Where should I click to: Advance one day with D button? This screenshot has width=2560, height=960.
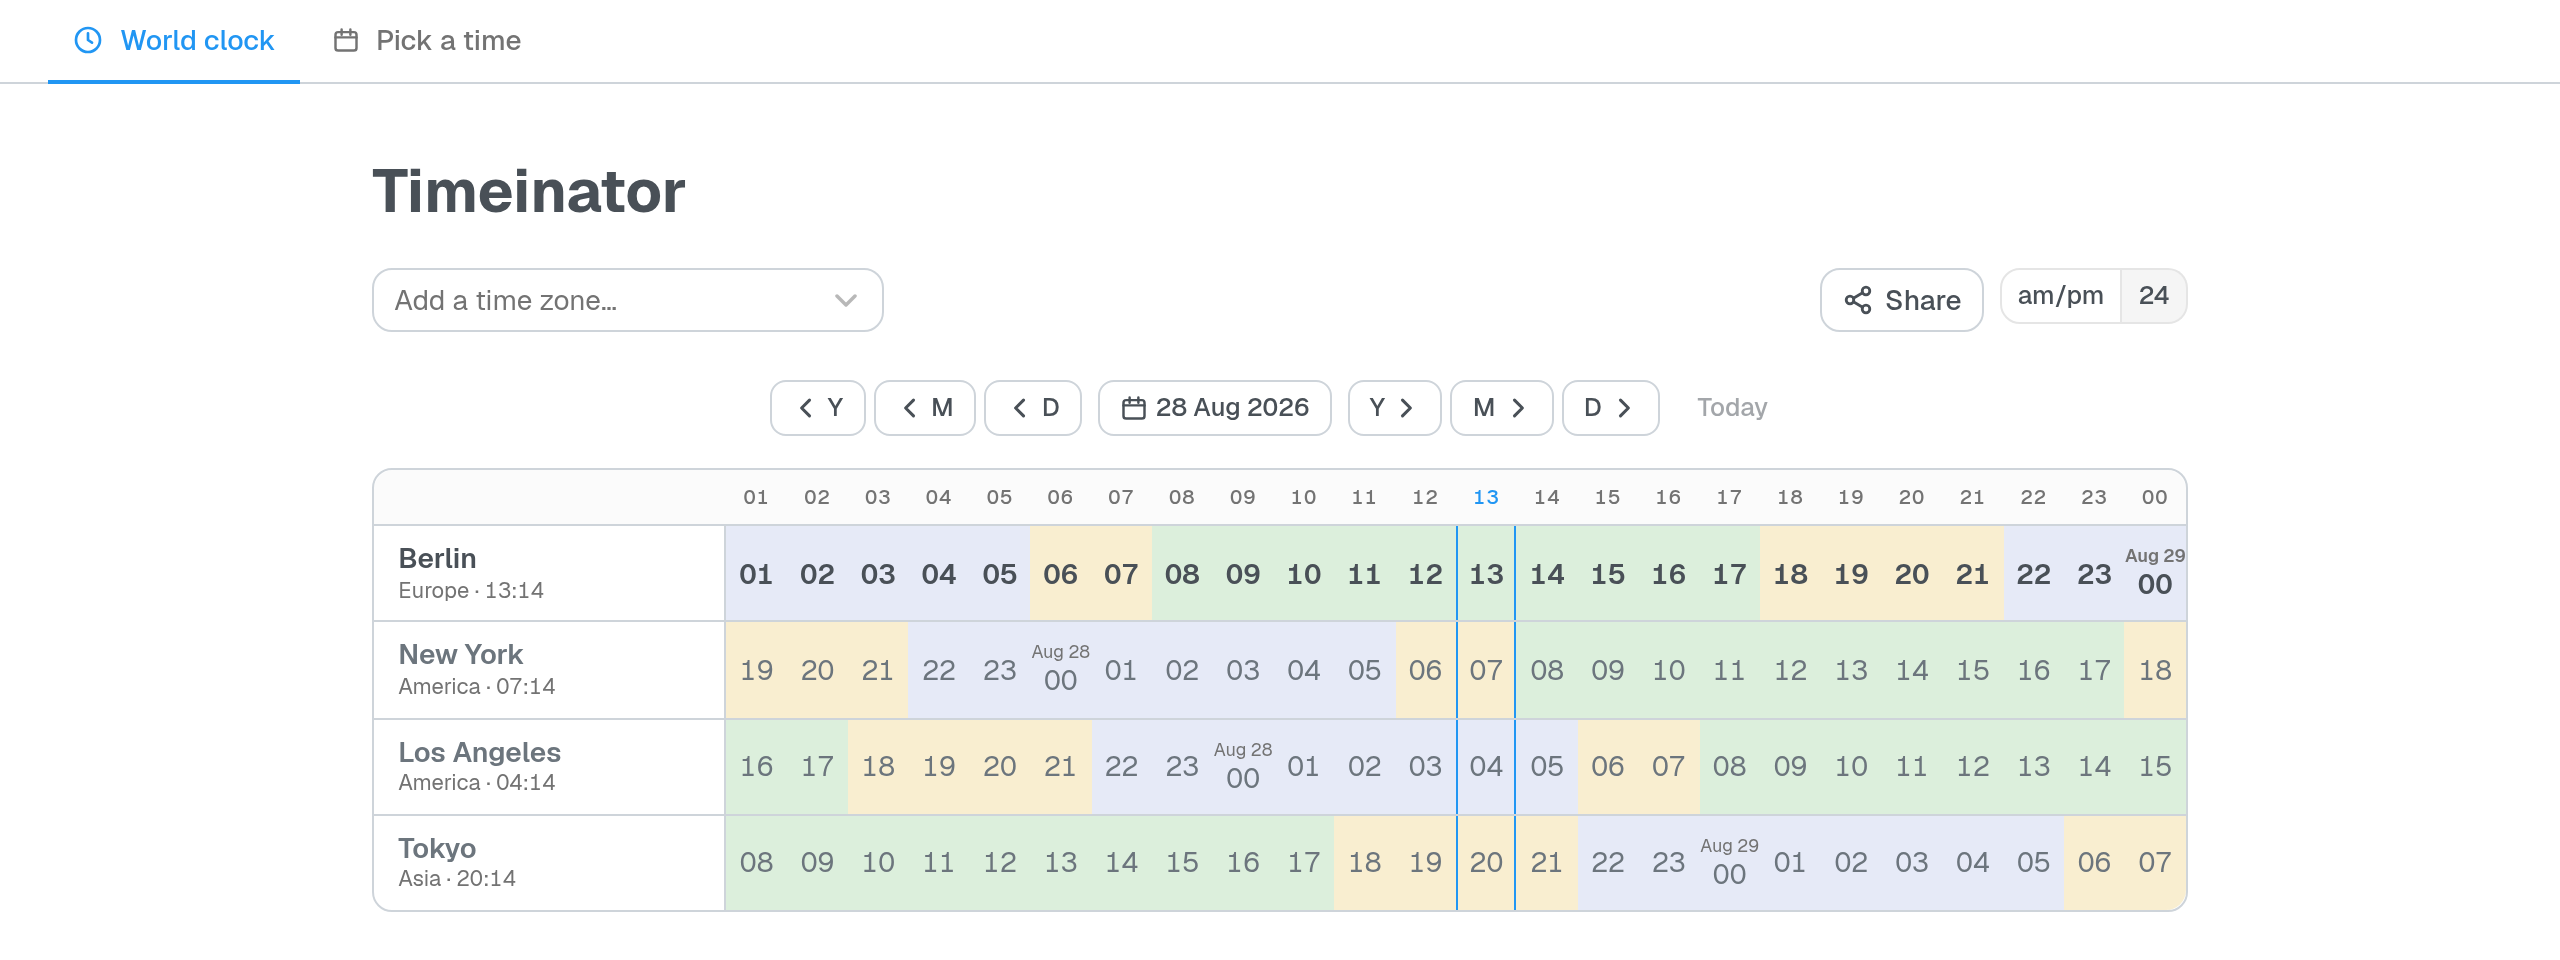[x=1611, y=408]
